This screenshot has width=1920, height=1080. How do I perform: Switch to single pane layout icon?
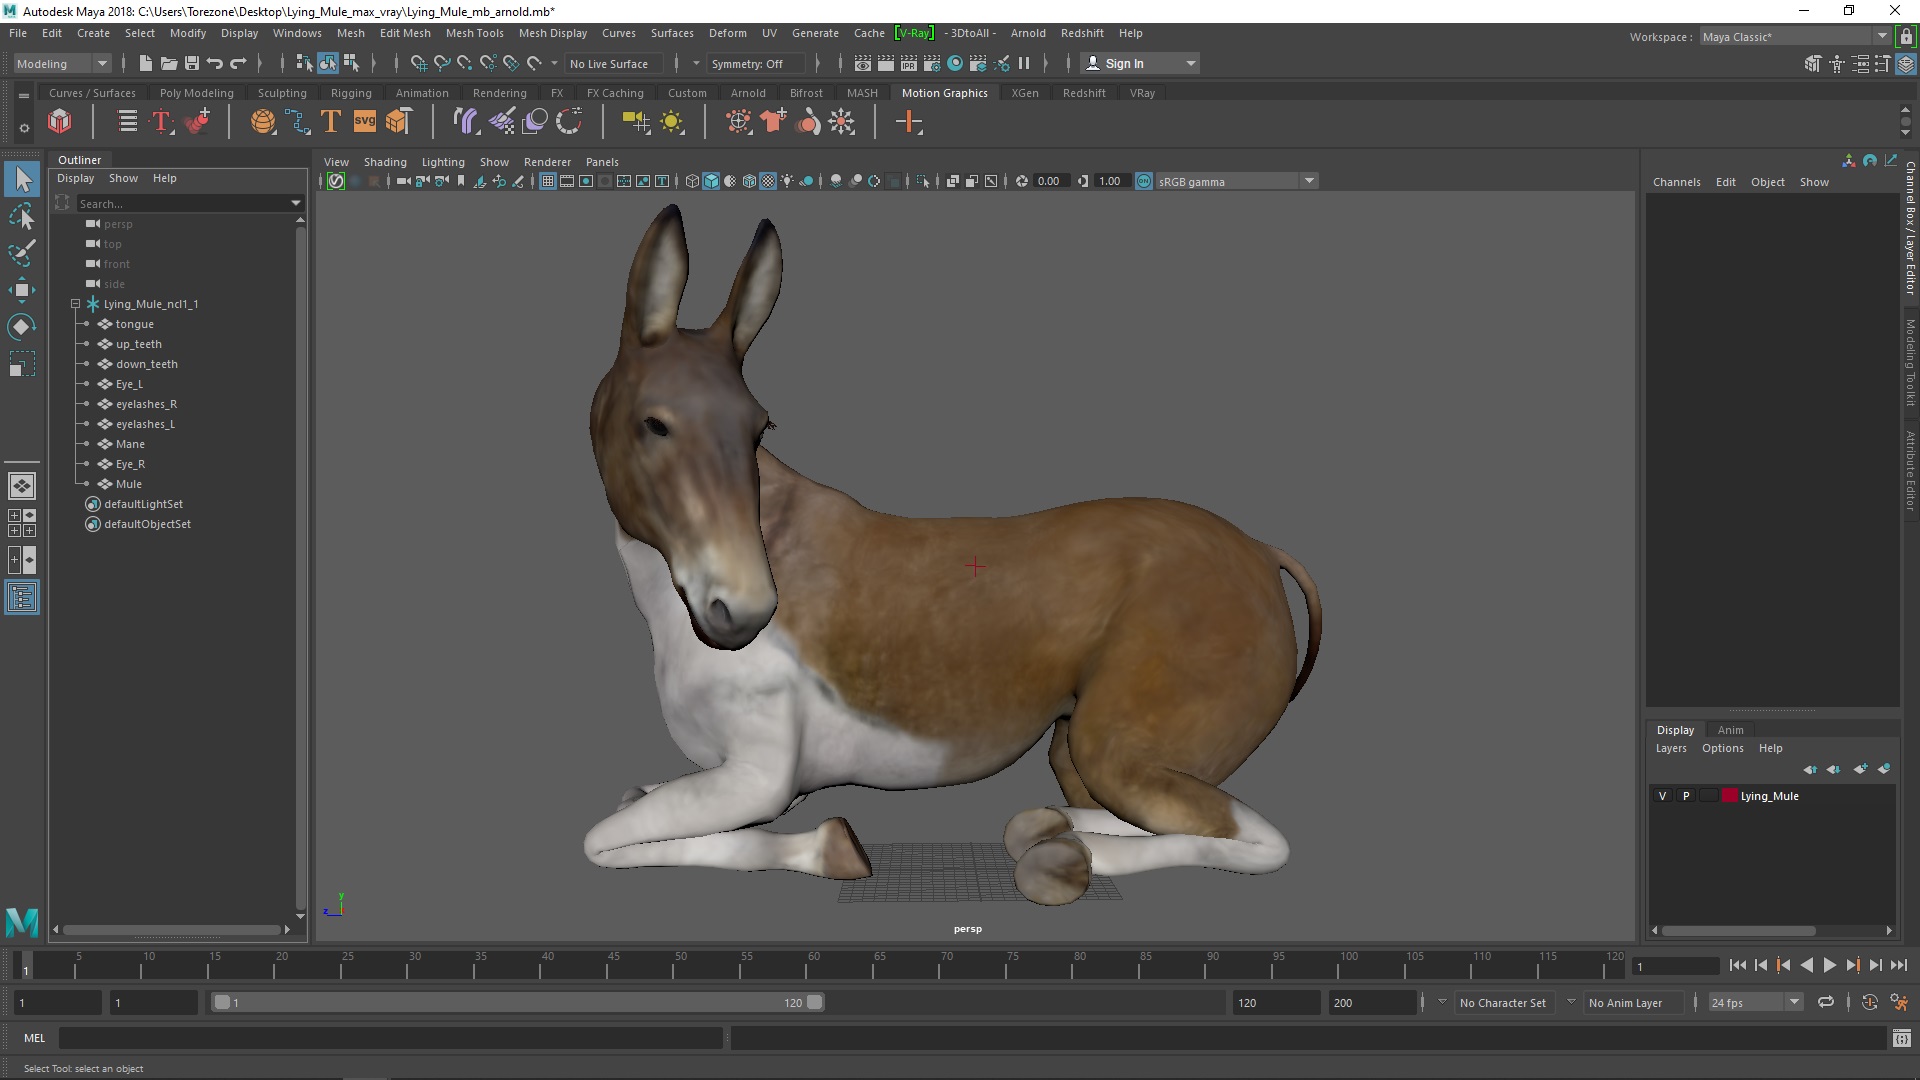[x=21, y=486]
